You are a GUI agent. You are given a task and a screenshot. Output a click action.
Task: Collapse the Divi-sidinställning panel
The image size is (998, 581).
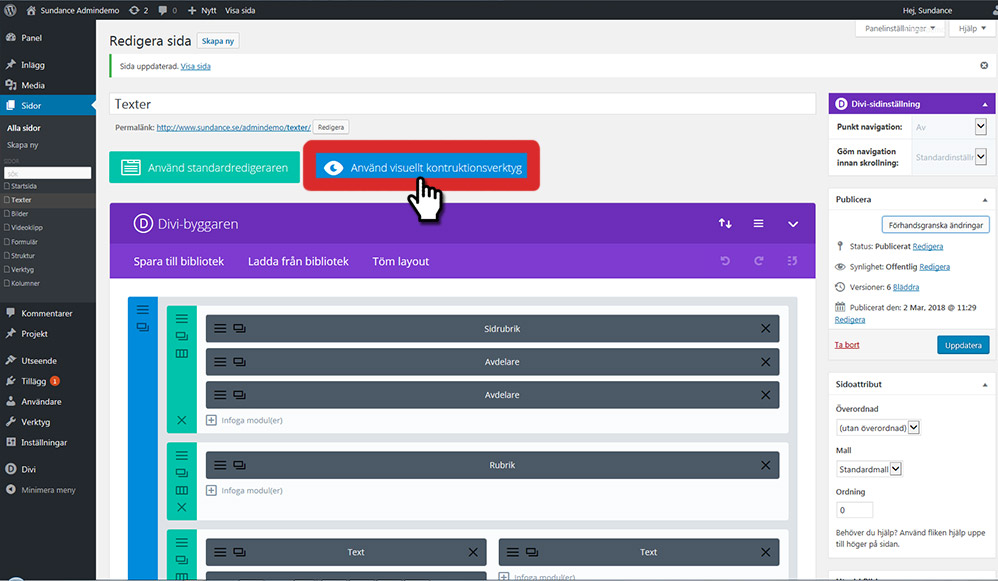985,104
